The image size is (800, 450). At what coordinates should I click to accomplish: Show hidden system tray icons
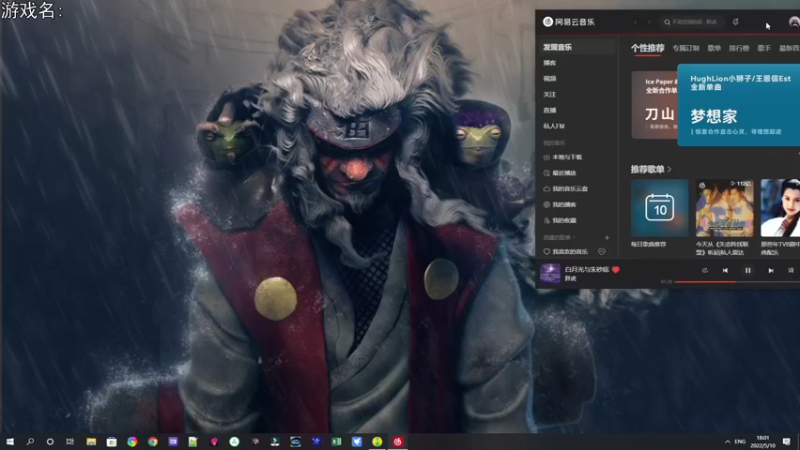coord(727,441)
